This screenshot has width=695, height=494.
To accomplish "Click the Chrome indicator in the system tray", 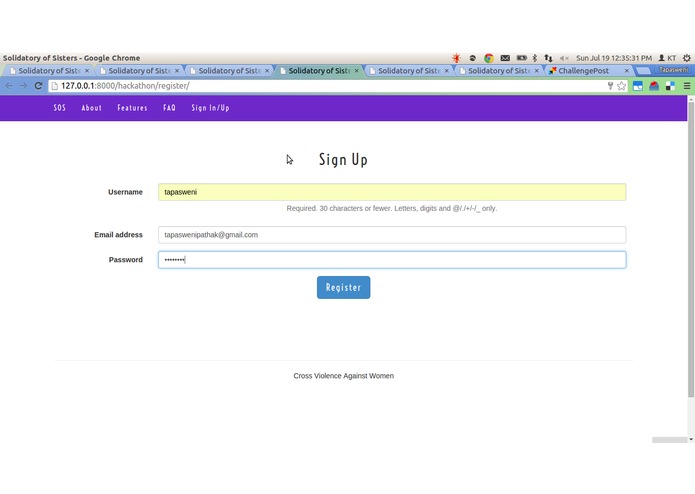I will (489, 58).
